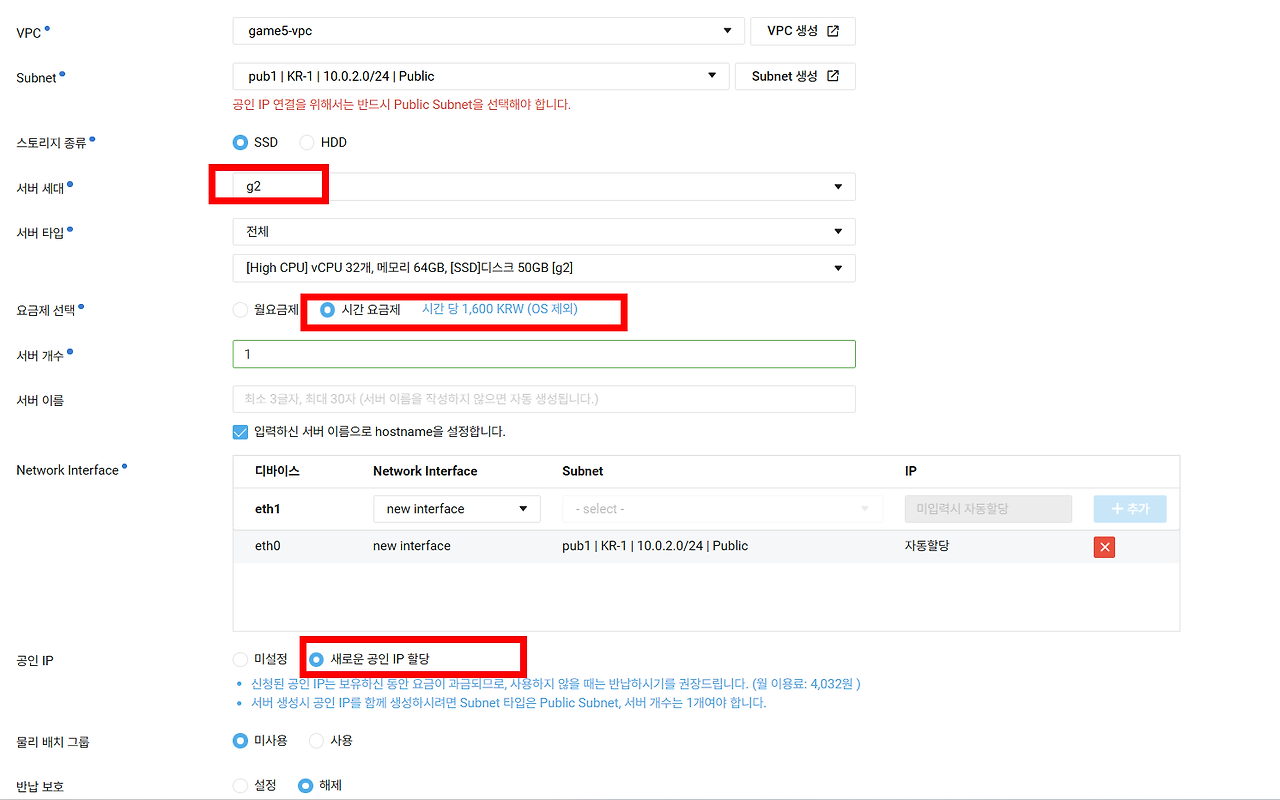1280x800 pixels.
Task: Select 해제 for 반납 보호
Action: pos(306,786)
